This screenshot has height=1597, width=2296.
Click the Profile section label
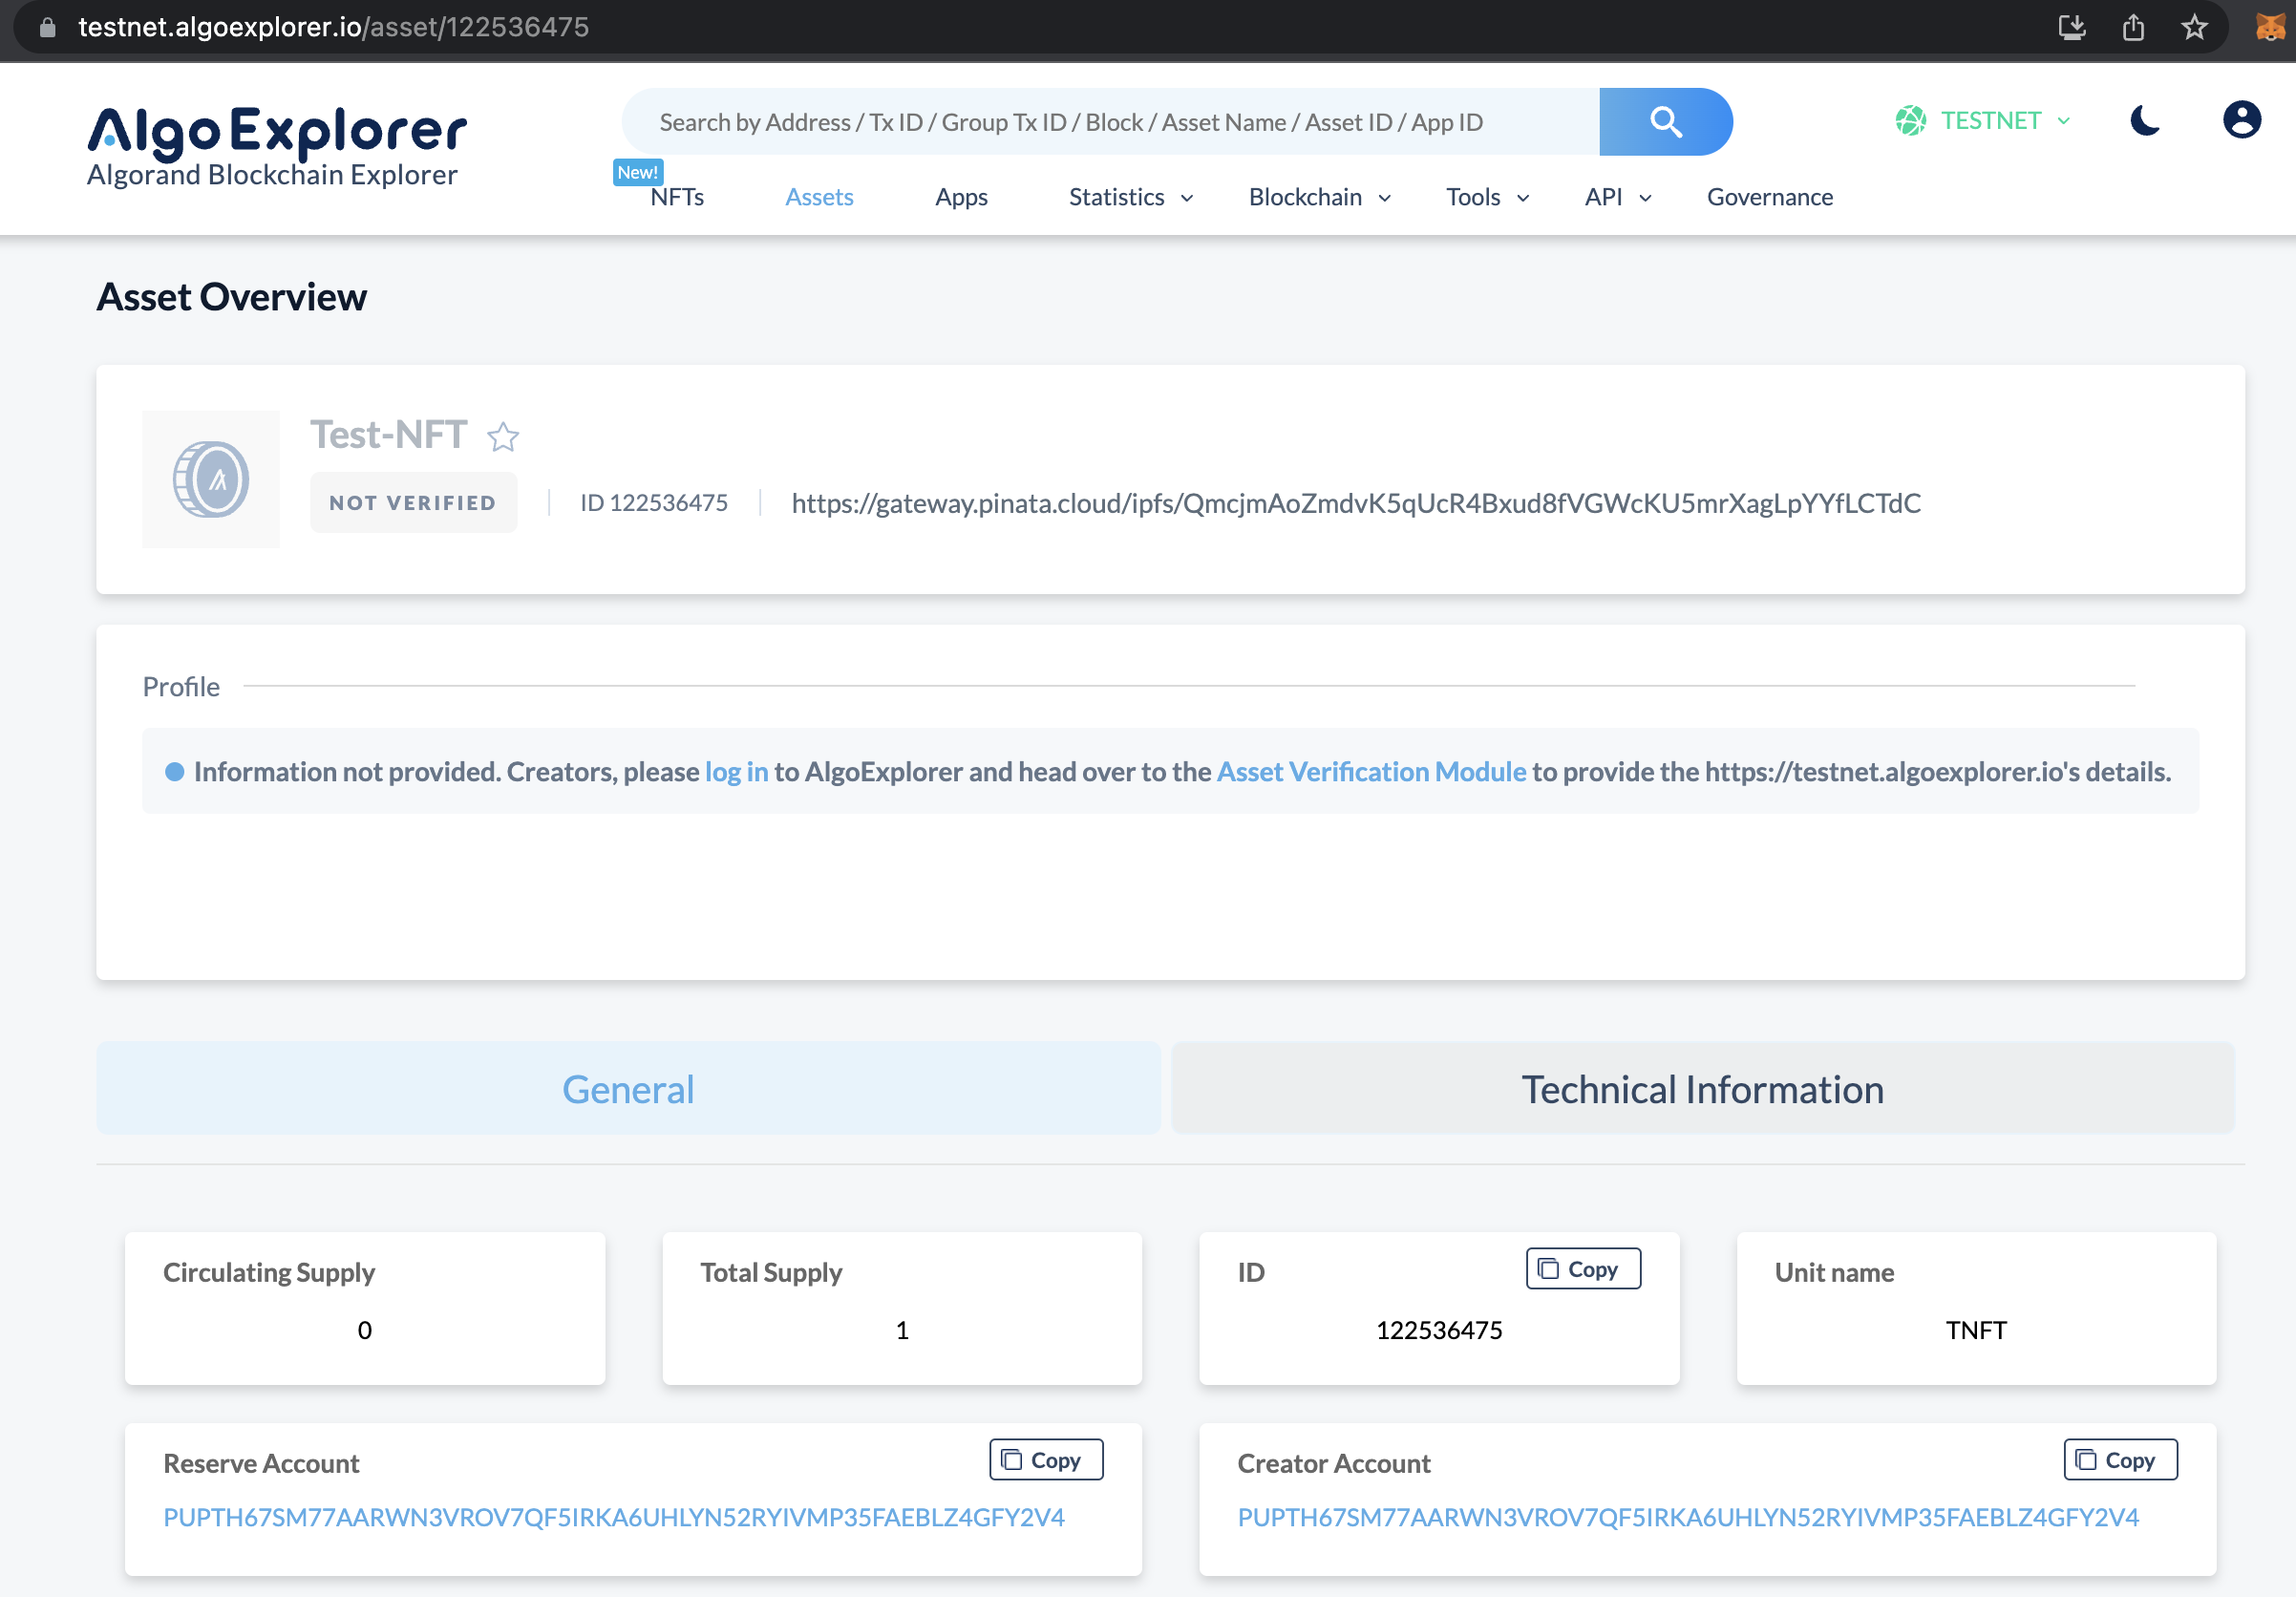pos(181,686)
